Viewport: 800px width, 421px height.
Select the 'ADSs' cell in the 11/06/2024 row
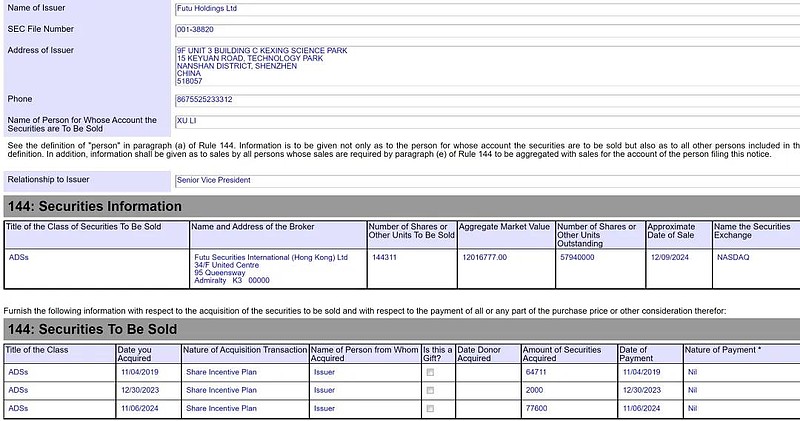[18, 408]
